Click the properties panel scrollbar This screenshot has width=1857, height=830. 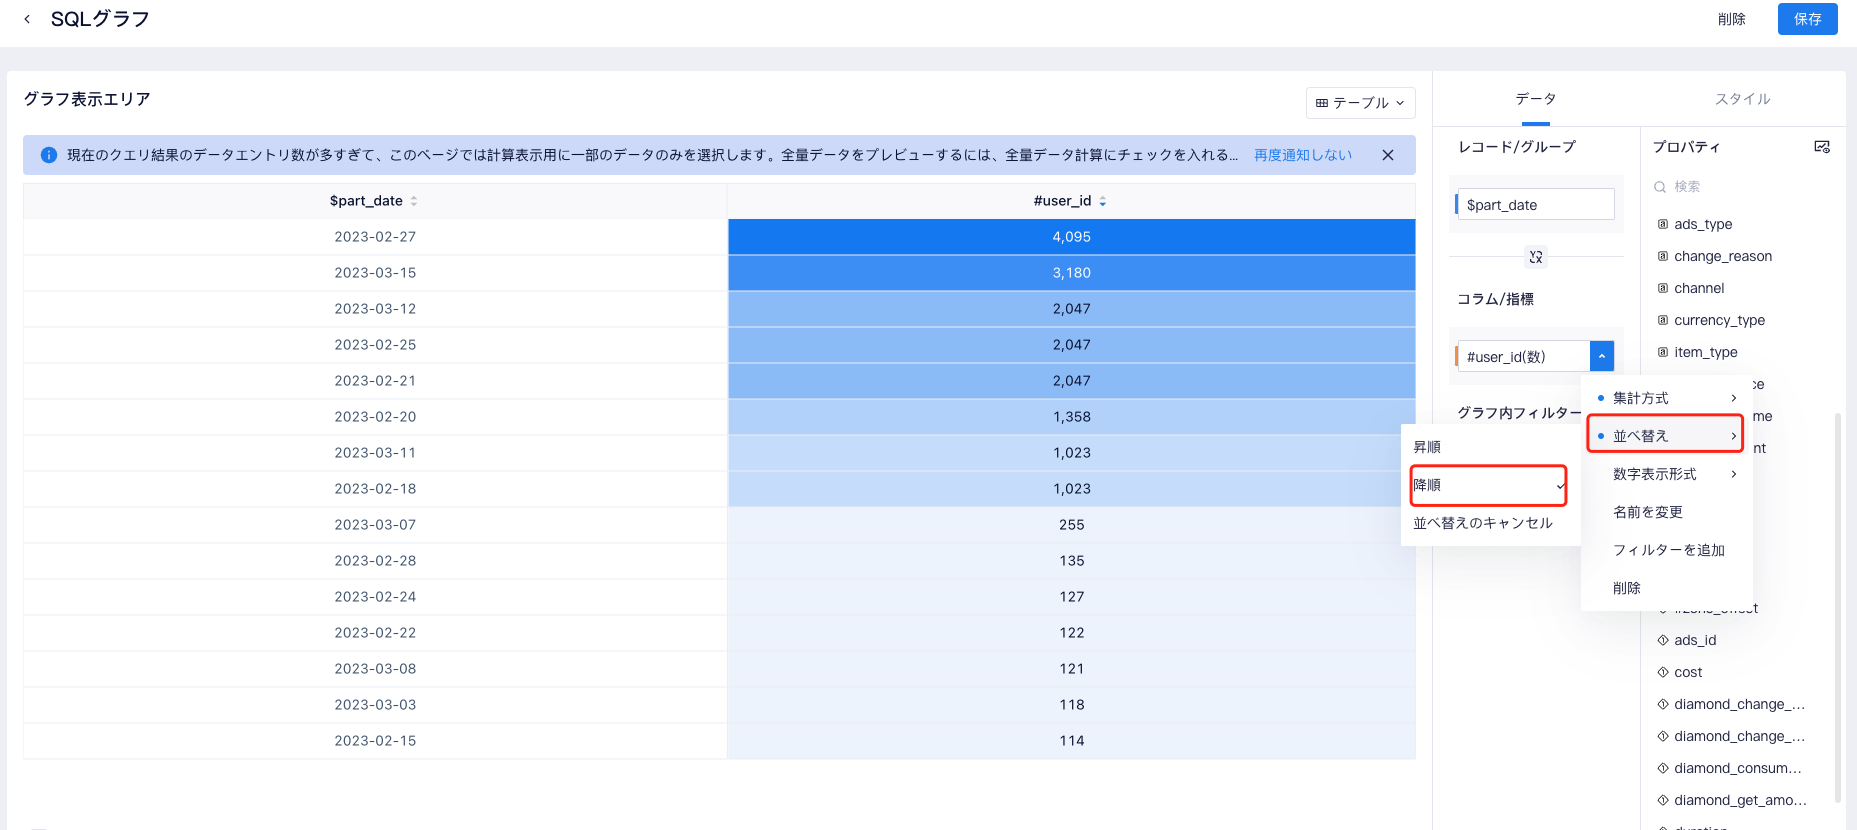(1837, 608)
